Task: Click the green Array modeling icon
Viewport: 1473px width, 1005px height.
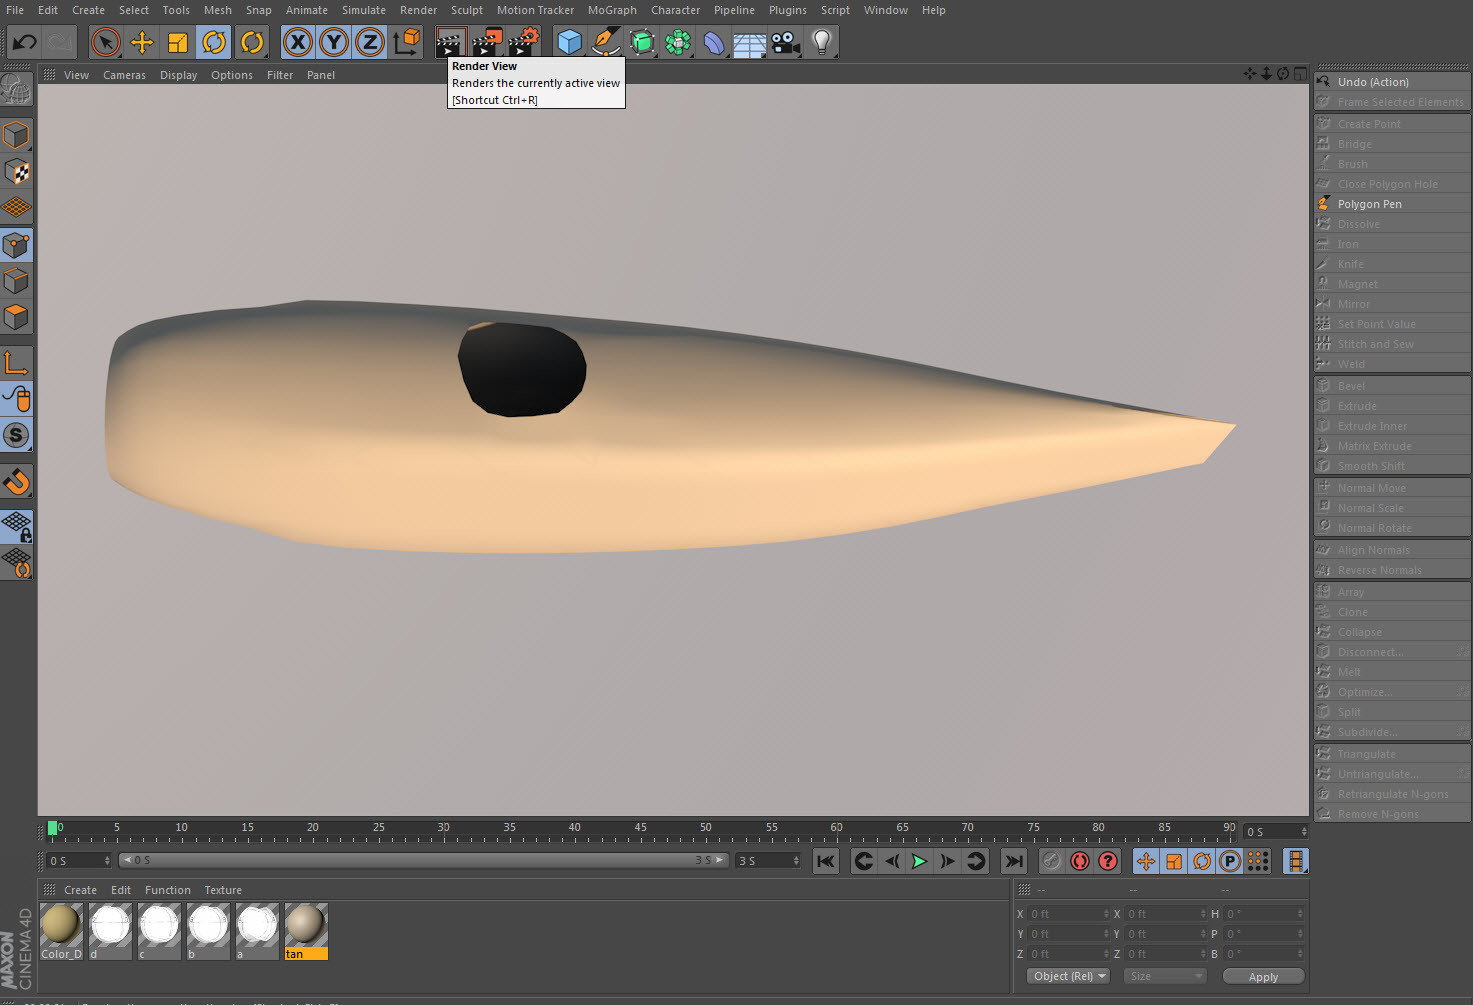Action: click(678, 42)
